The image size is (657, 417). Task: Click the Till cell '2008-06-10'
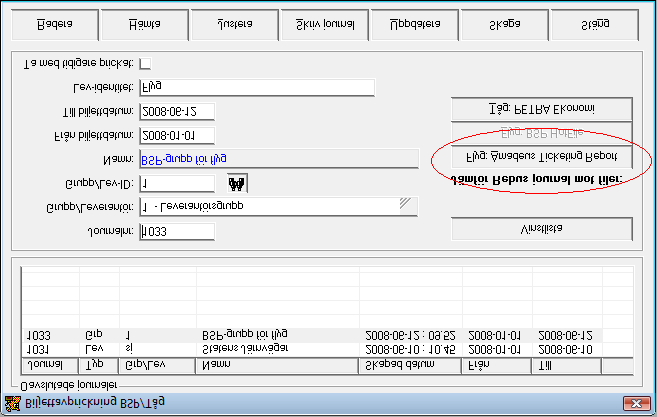[565, 350]
